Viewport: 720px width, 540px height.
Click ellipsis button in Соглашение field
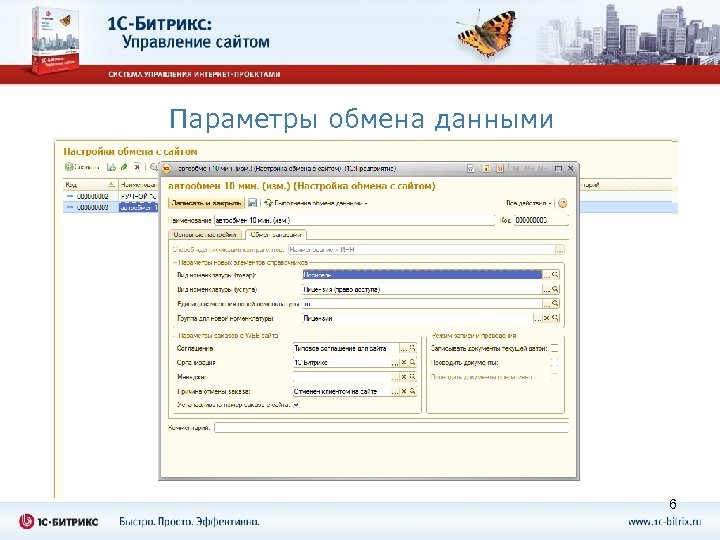pyautogui.click(x=404, y=349)
